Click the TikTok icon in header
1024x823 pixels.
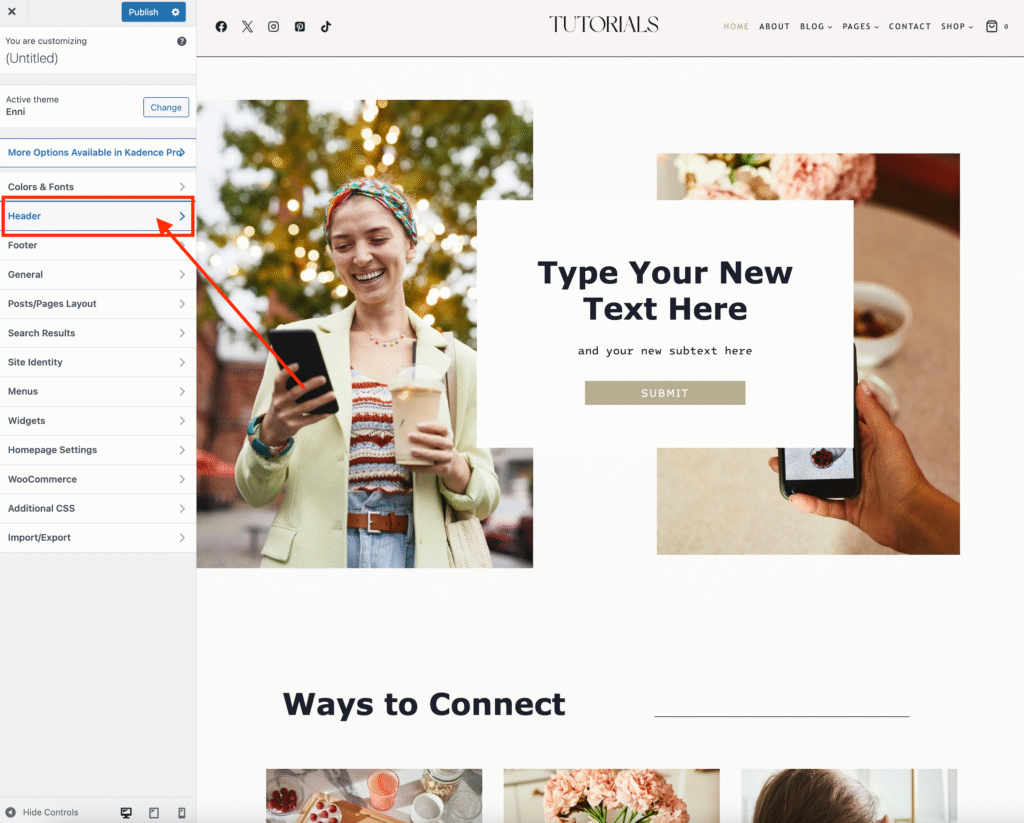click(x=325, y=27)
